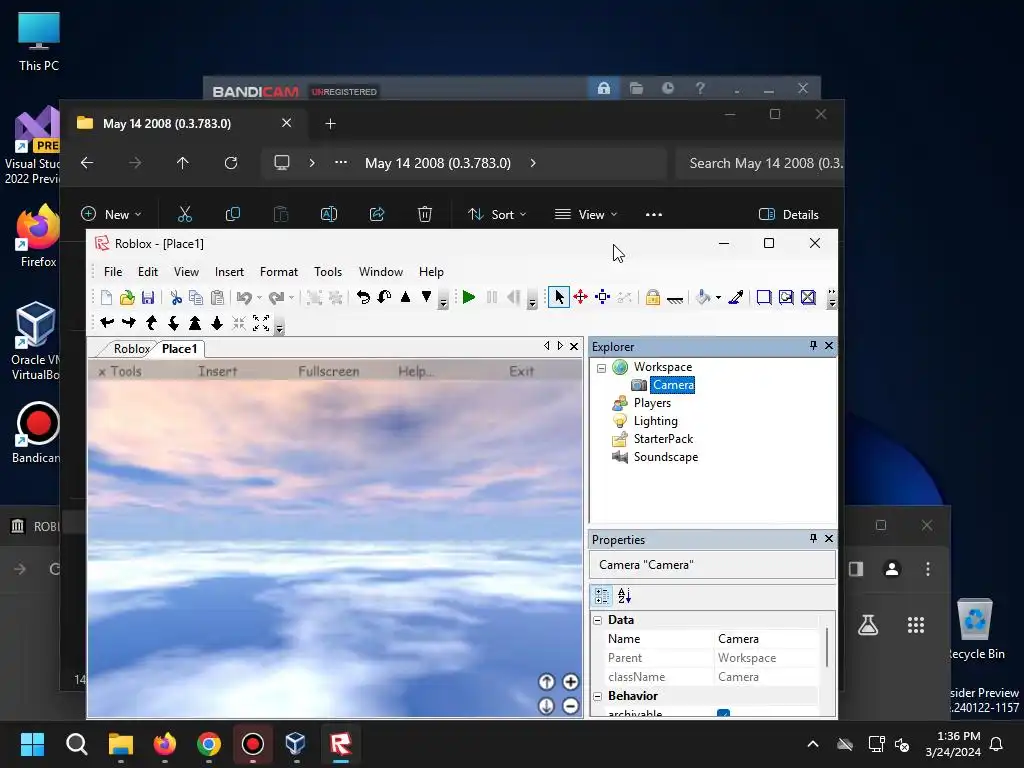Open the Redo history dropdown arrow

pos(291,298)
